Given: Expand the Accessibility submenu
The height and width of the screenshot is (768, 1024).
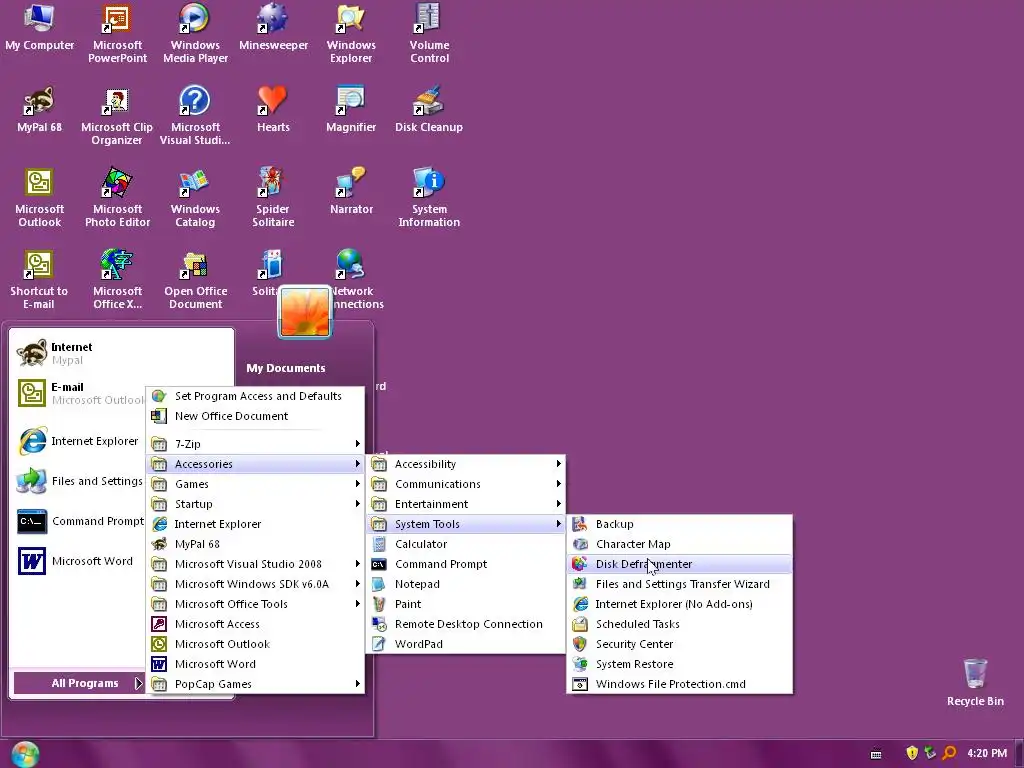Looking at the screenshot, I should coord(466,464).
